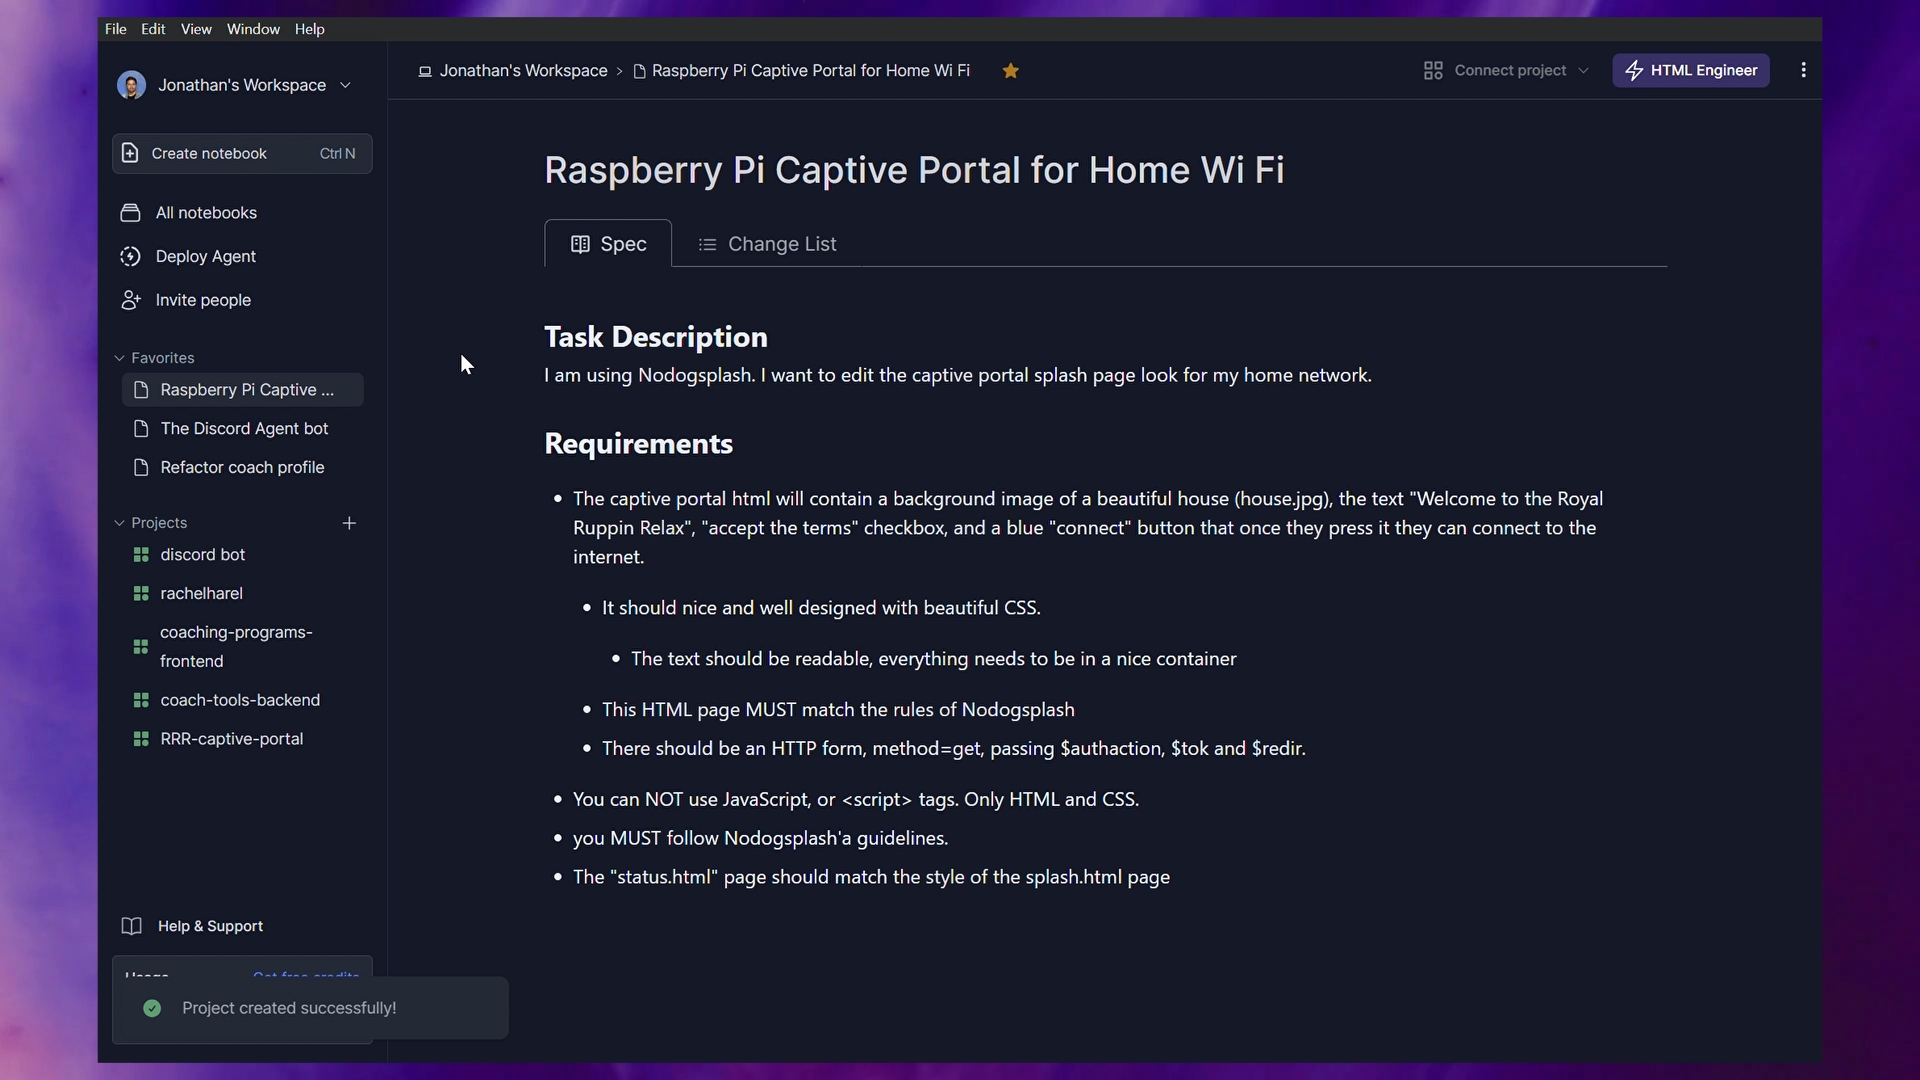This screenshot has width=1920, height=1080.
Task: Click the 'MUST follow Nodogsplash'a guidelines' bullet
Action: (x=760, y=839)
